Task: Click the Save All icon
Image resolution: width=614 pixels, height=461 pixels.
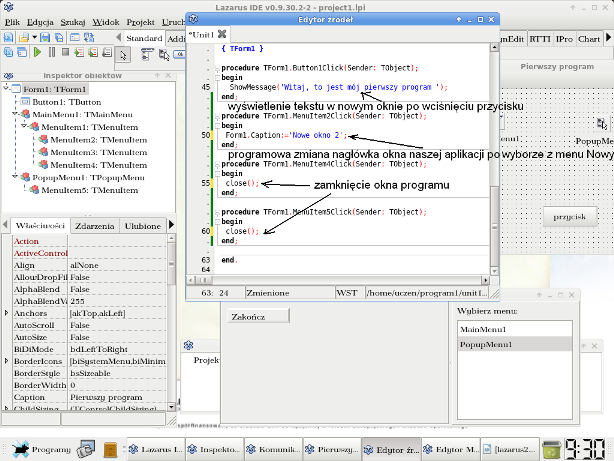Action: tap(59, 38)
